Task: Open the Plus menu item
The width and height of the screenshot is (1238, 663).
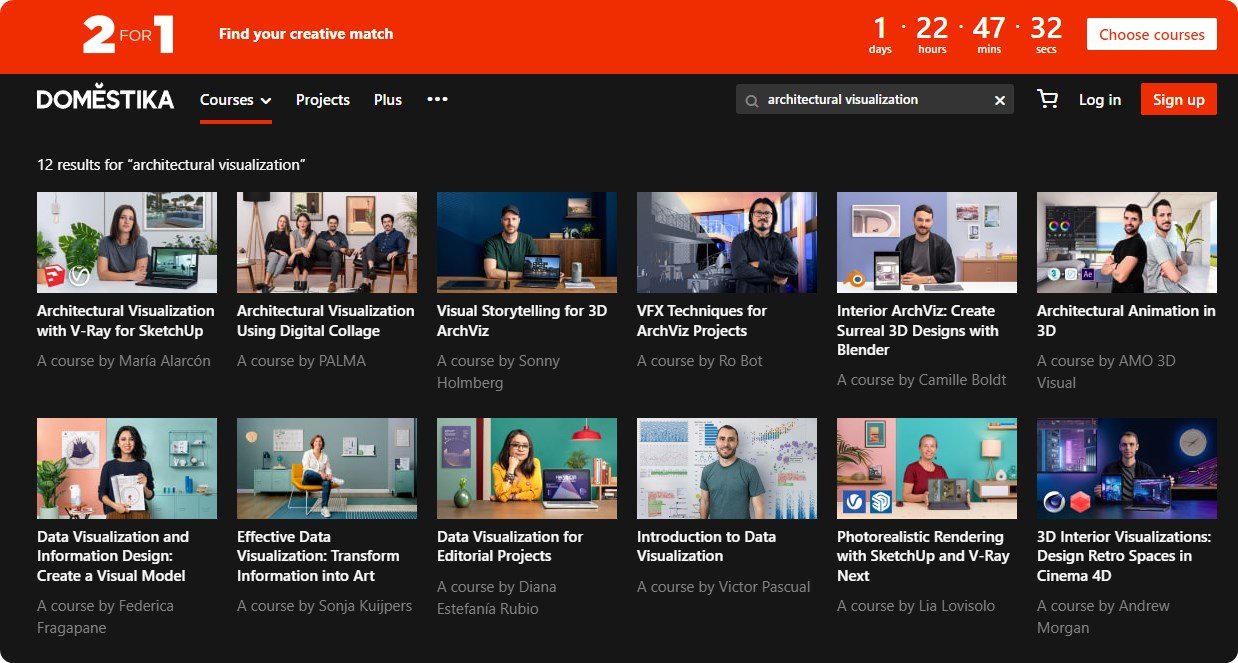Action: (388, 99)
